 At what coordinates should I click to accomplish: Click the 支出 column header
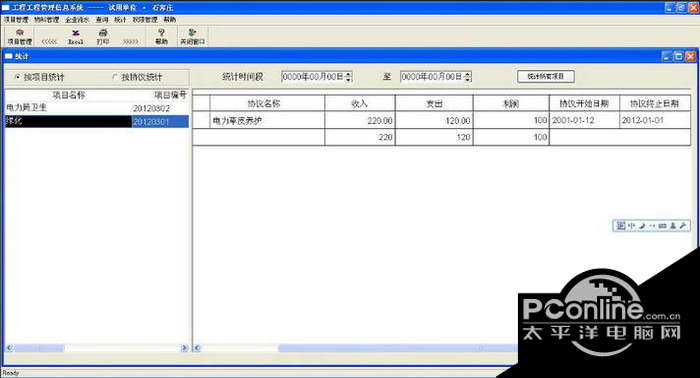tap(434, 104)
